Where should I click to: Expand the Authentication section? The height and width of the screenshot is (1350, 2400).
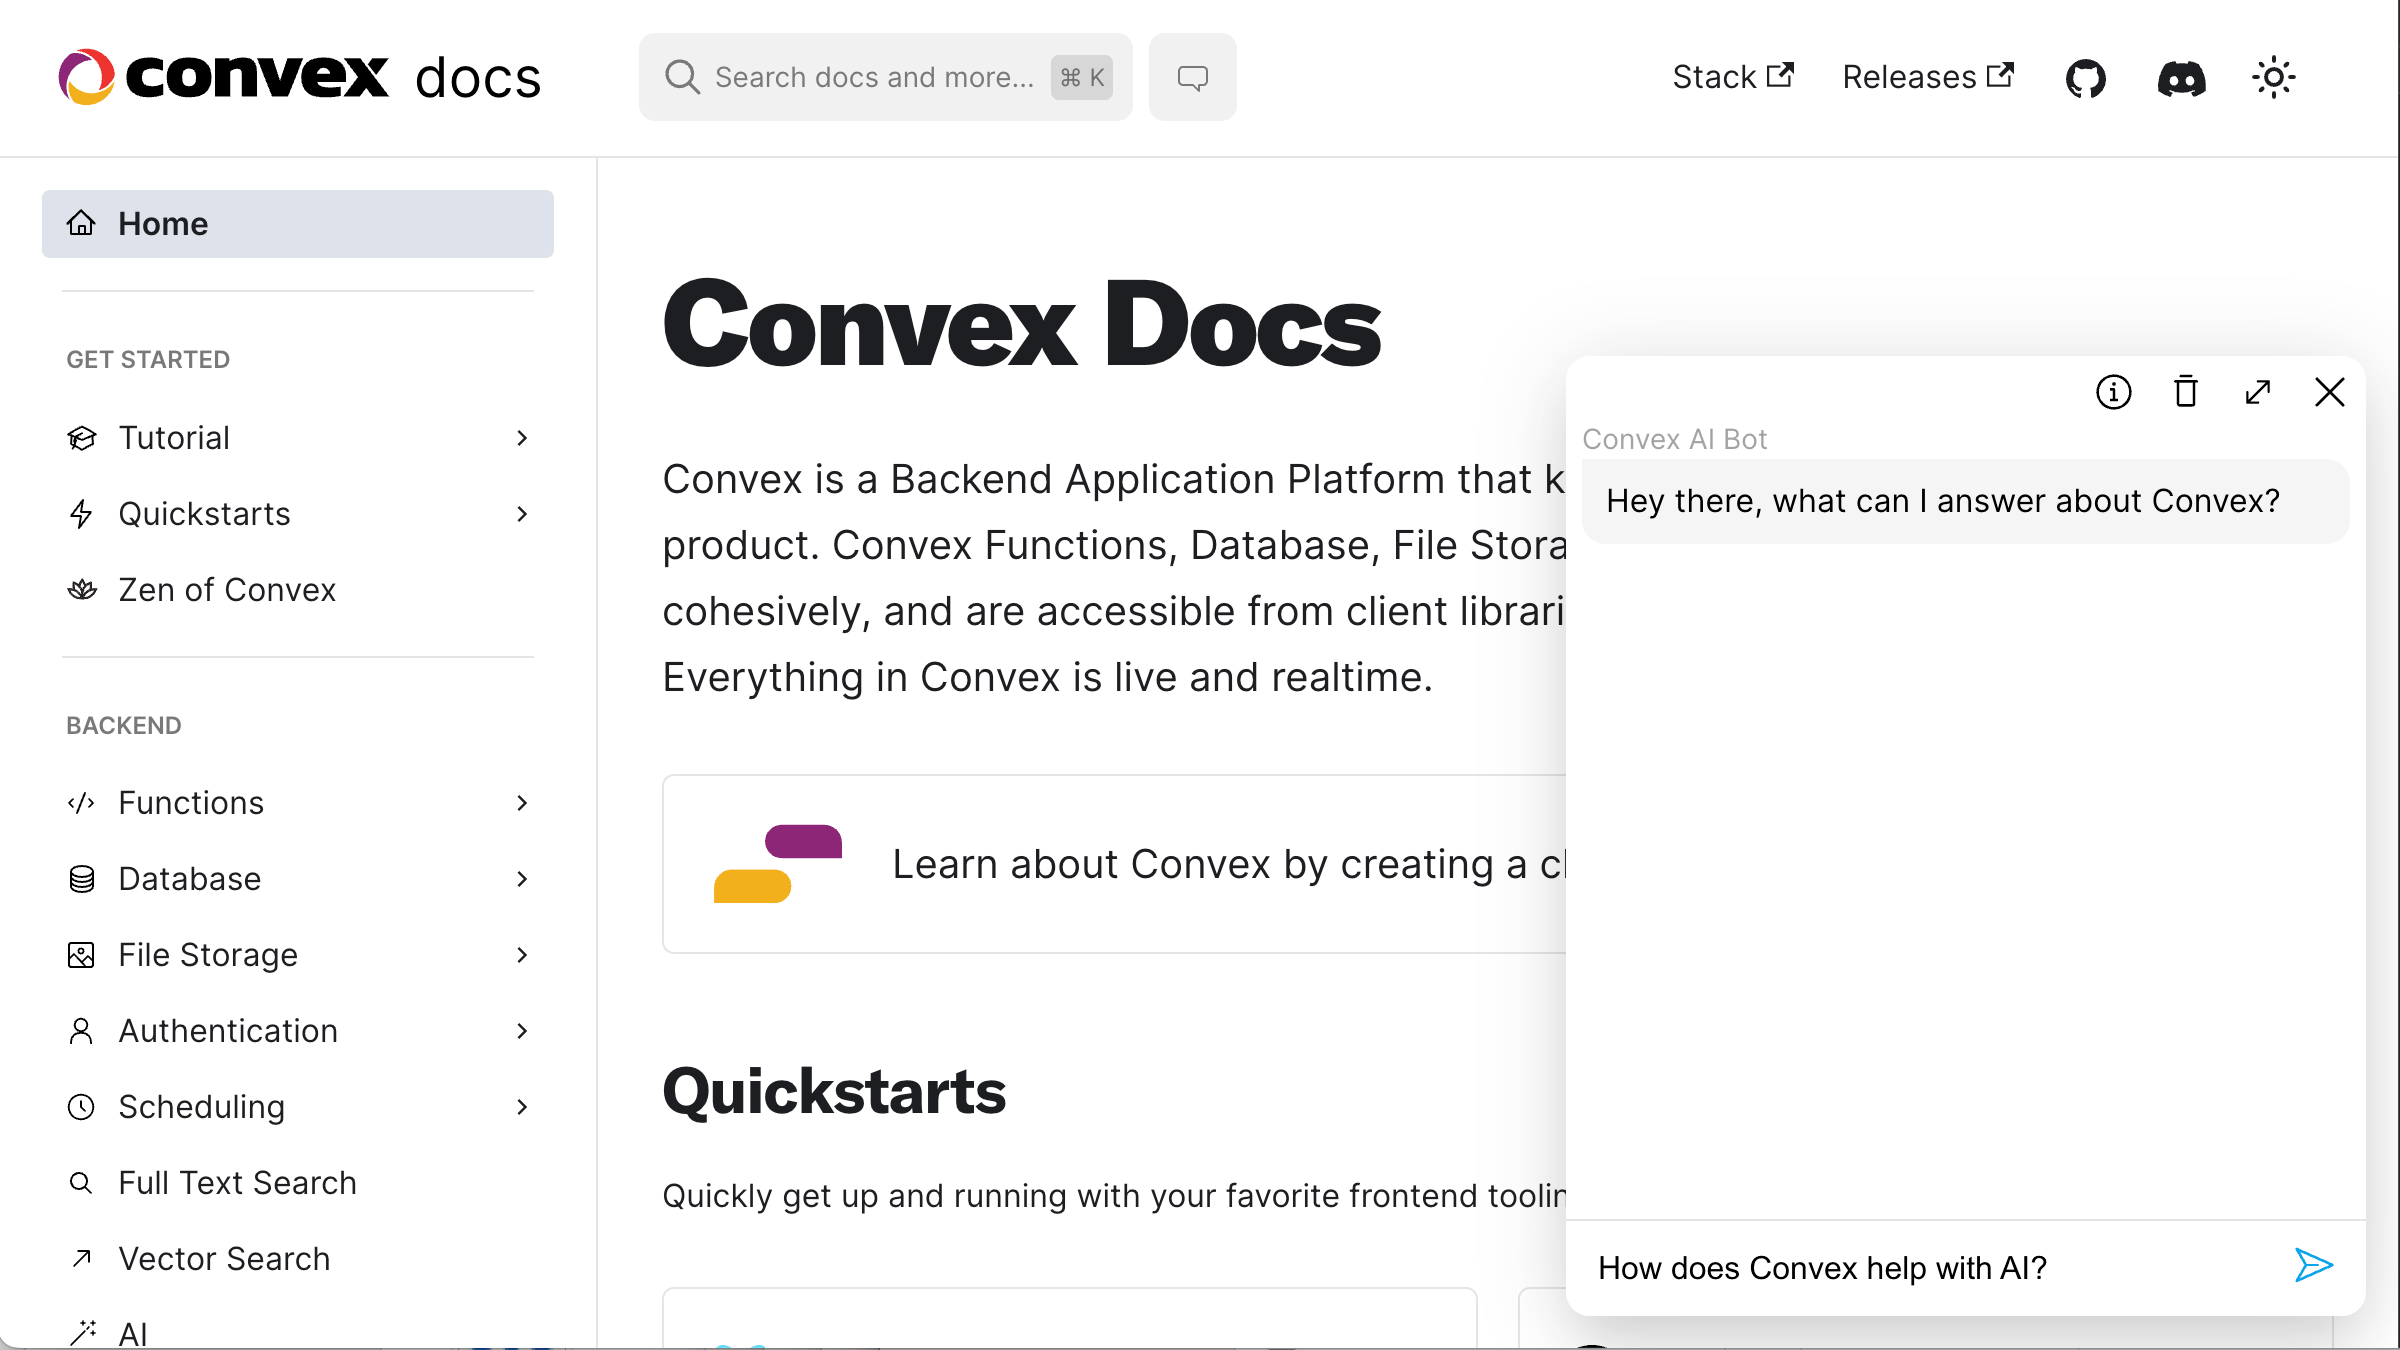point(523,1031)
